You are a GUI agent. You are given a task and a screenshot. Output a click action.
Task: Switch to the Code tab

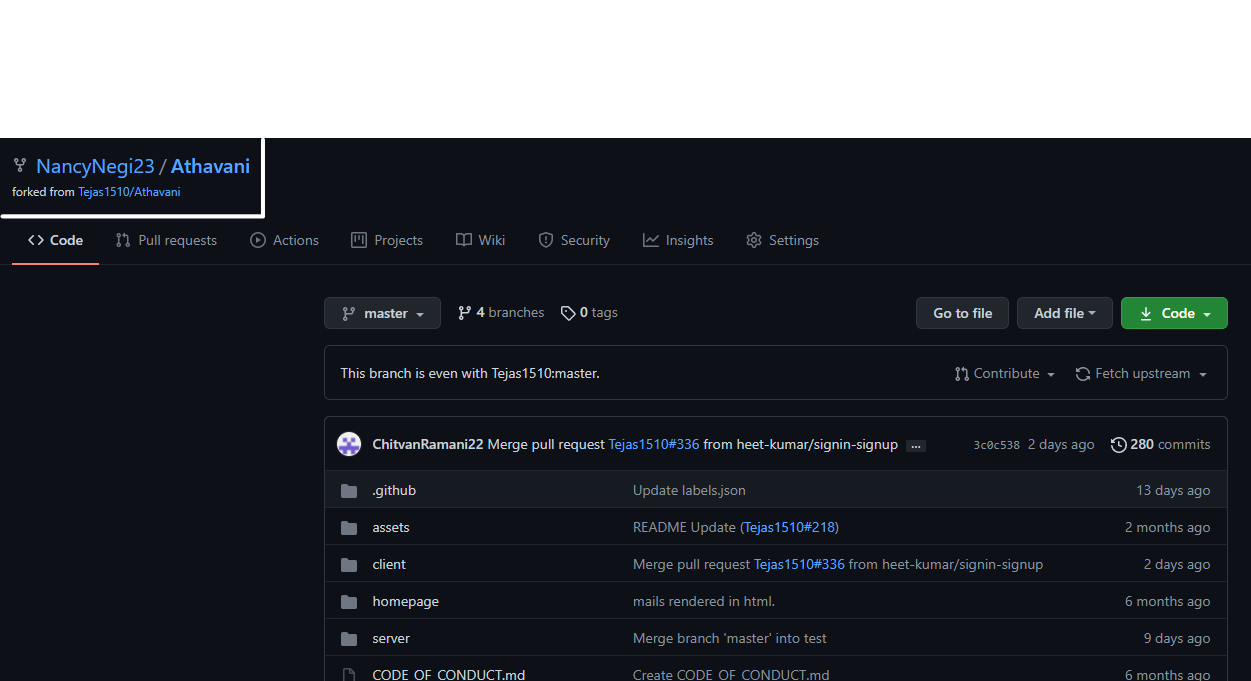tap(55, 240)
